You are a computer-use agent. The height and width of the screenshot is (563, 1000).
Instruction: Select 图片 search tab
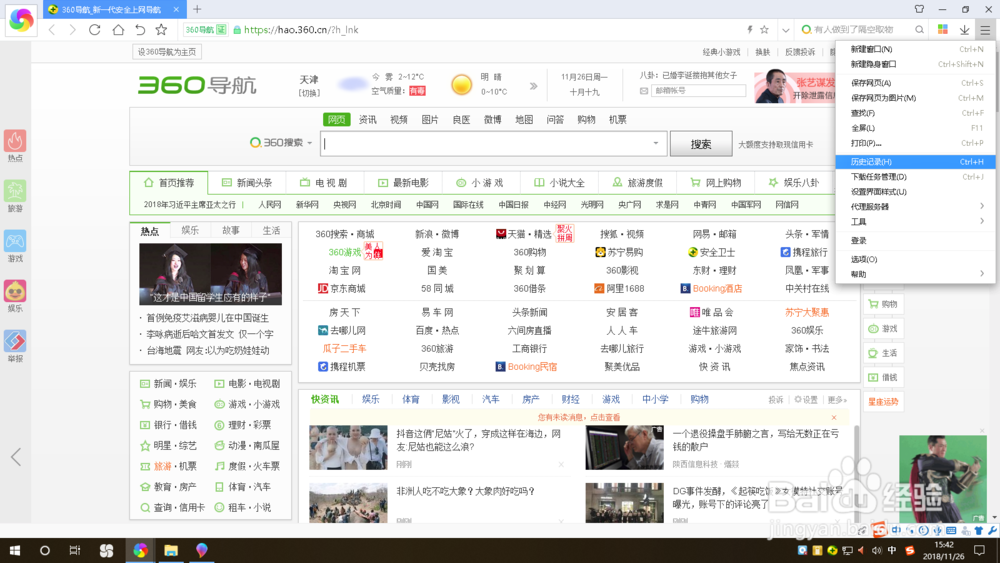(430, 120)
